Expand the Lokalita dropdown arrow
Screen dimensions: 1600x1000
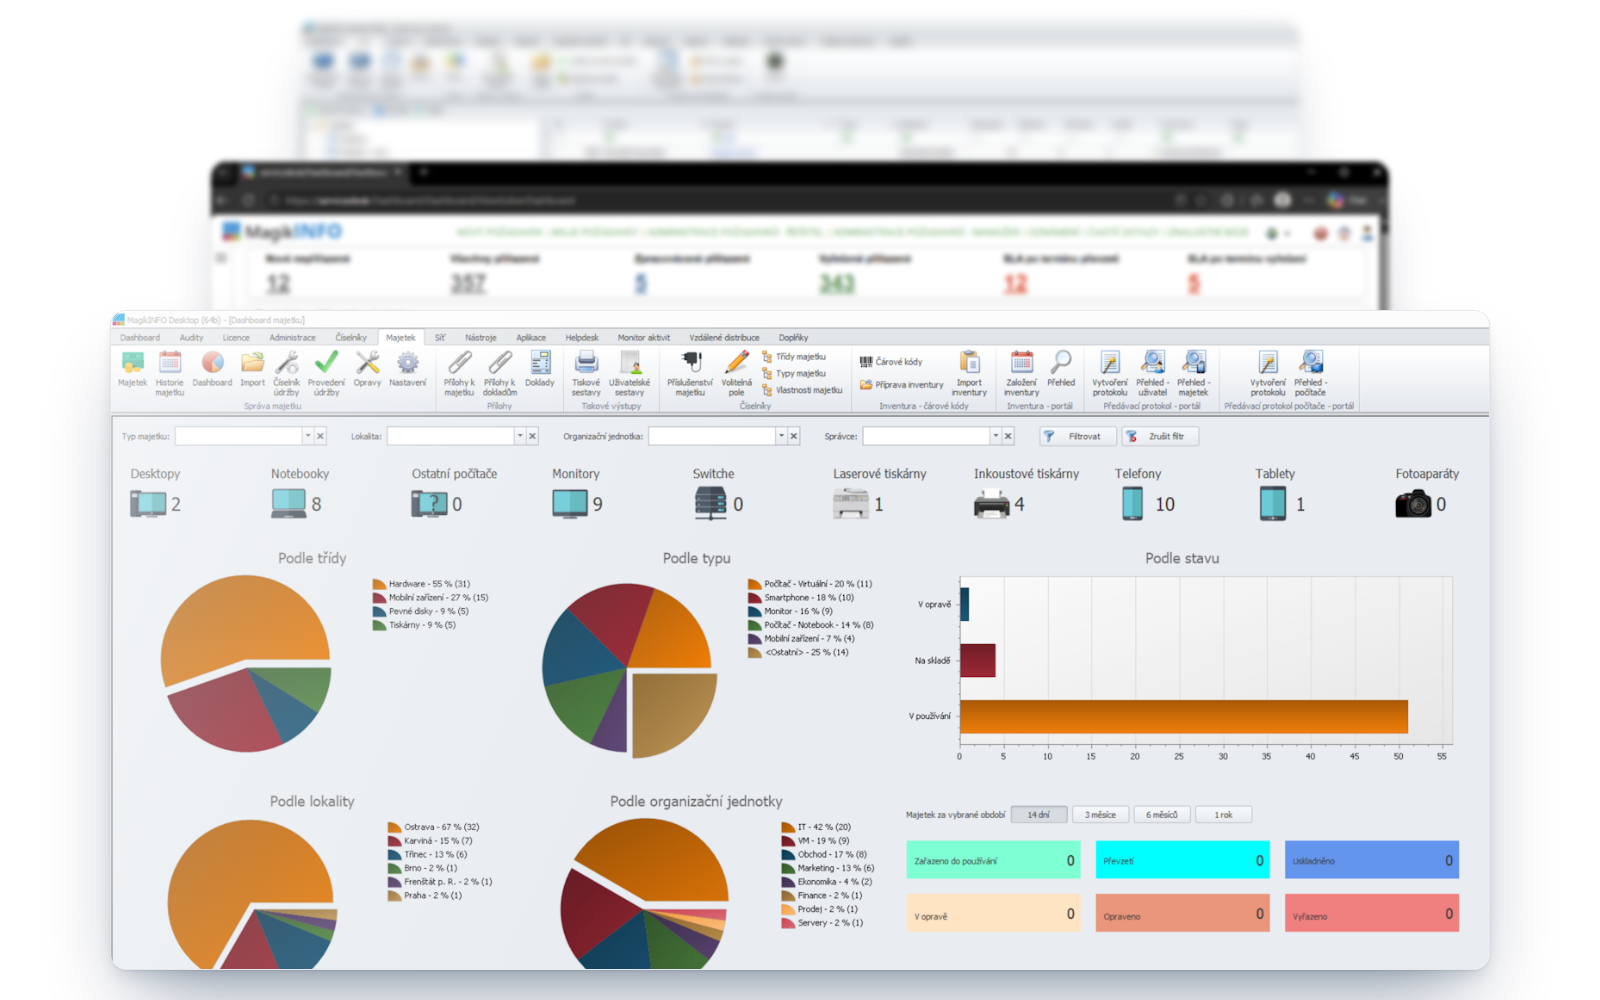pos(519,436)
